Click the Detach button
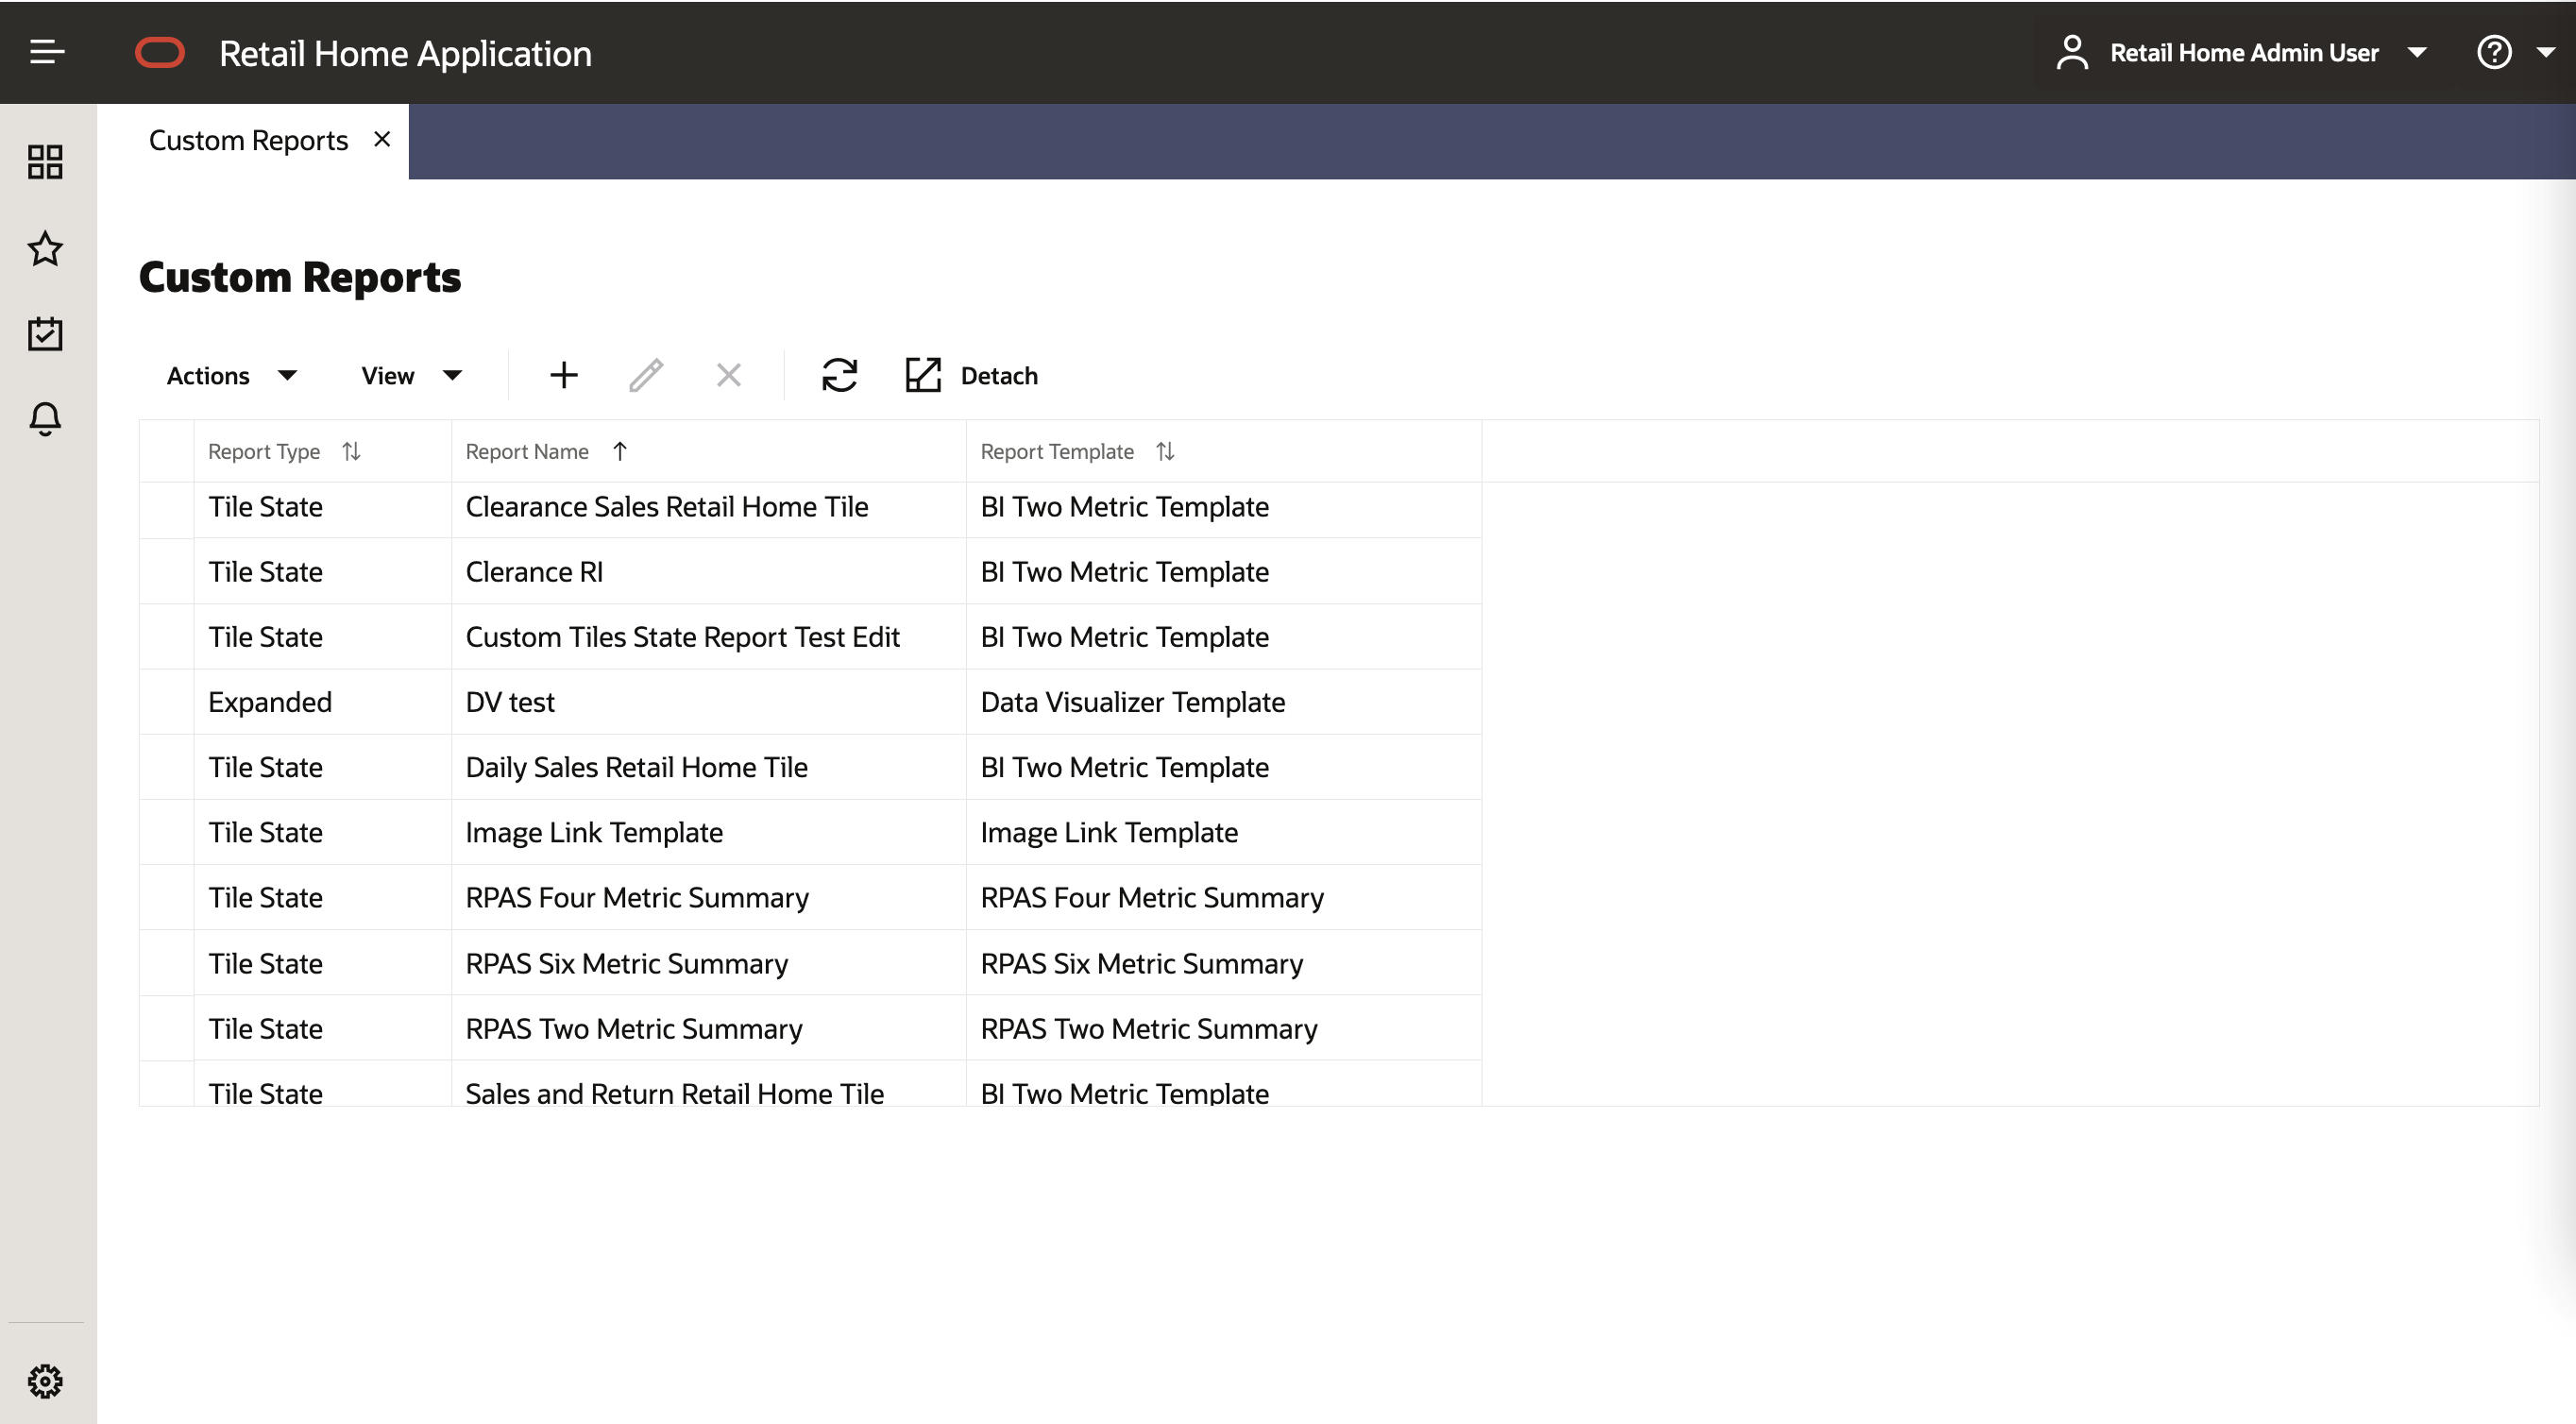Viewport: 2576px width, 1424px height. [x=972, y=376]
